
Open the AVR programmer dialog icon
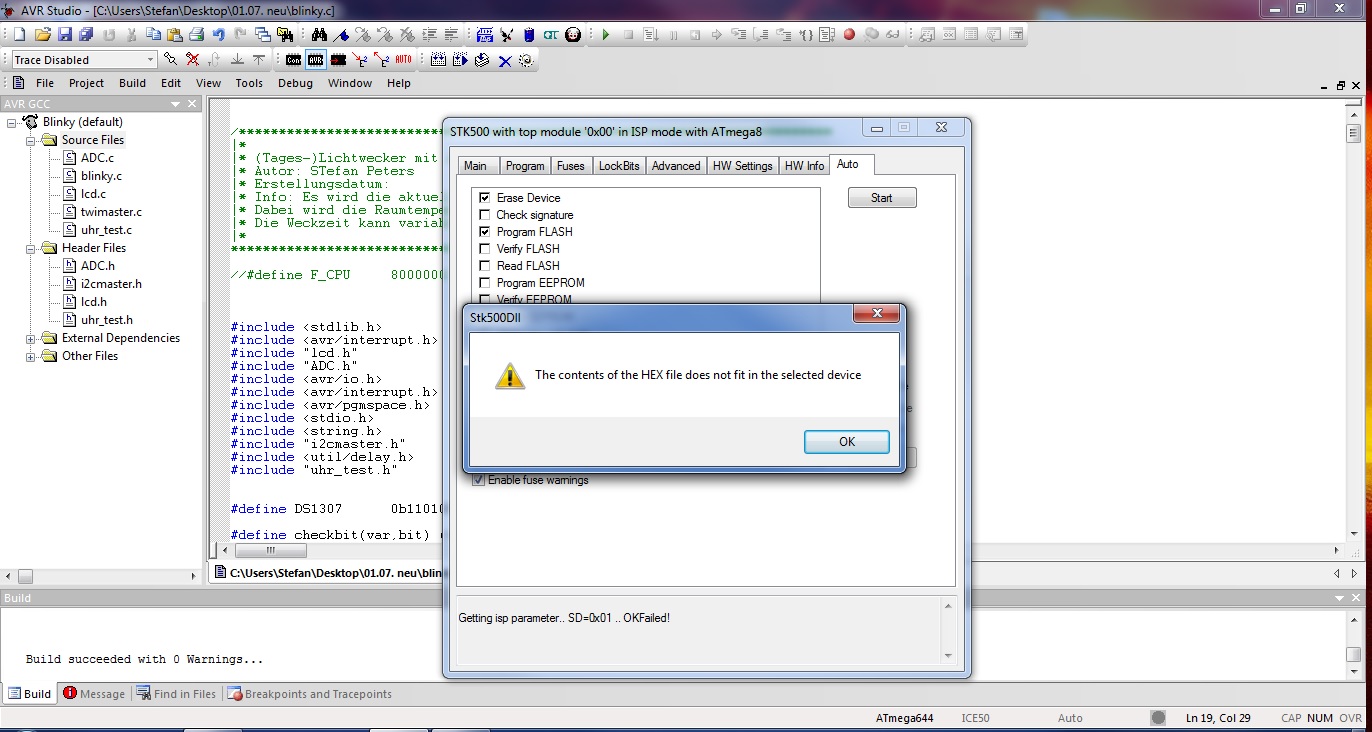pyautogui.click(x=315, y=60)
